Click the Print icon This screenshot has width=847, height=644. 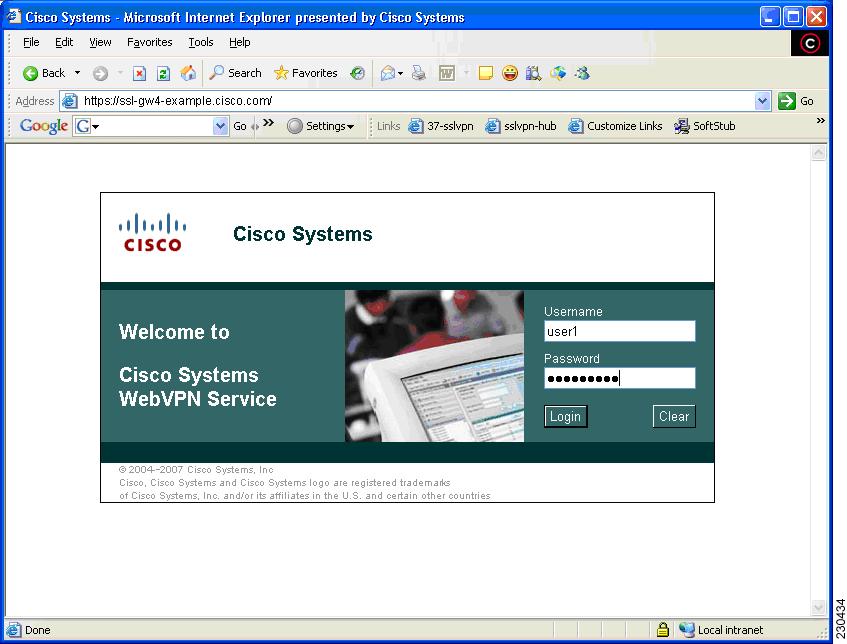[x=419, y=73]
